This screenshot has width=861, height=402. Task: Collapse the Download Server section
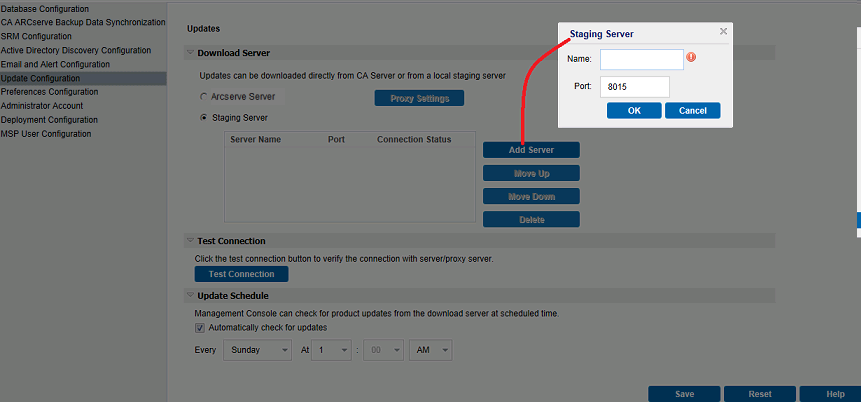(x=191, y=53)
